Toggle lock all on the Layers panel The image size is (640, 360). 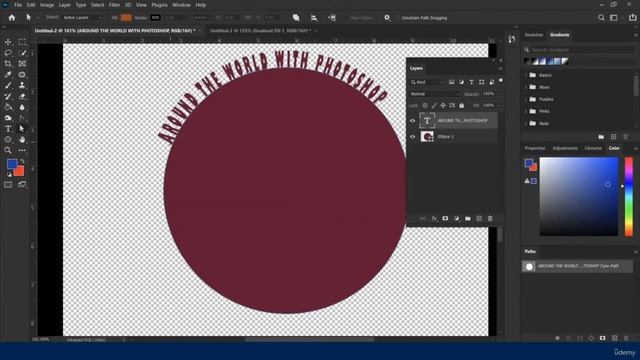[462, 106]
